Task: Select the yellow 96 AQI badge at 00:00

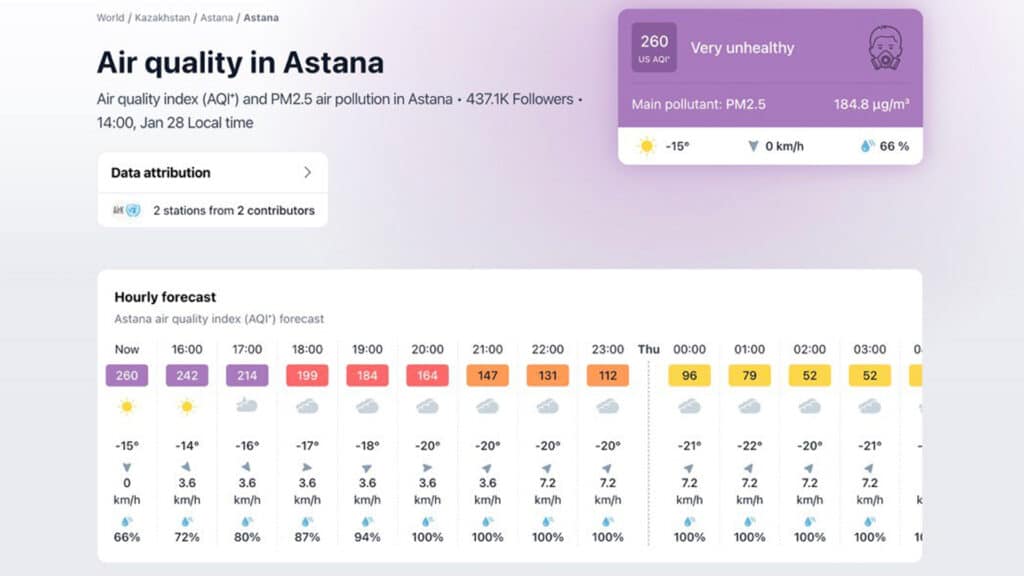Action: pyautogui.click(x=689, y=376)
